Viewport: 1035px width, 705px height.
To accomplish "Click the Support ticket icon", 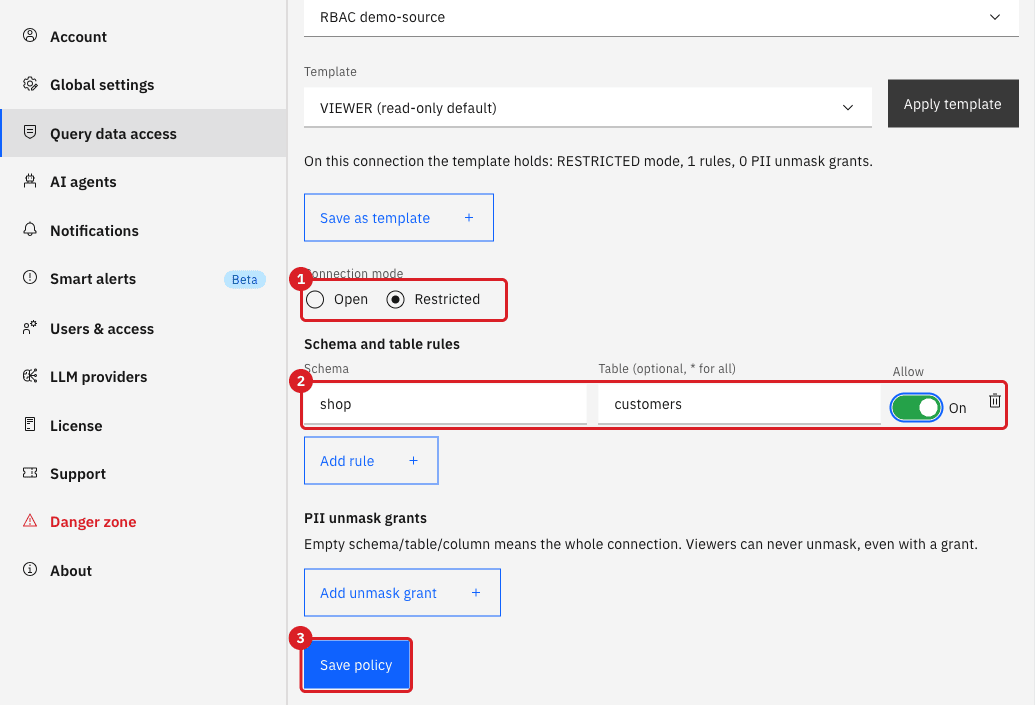I will 30,473.
